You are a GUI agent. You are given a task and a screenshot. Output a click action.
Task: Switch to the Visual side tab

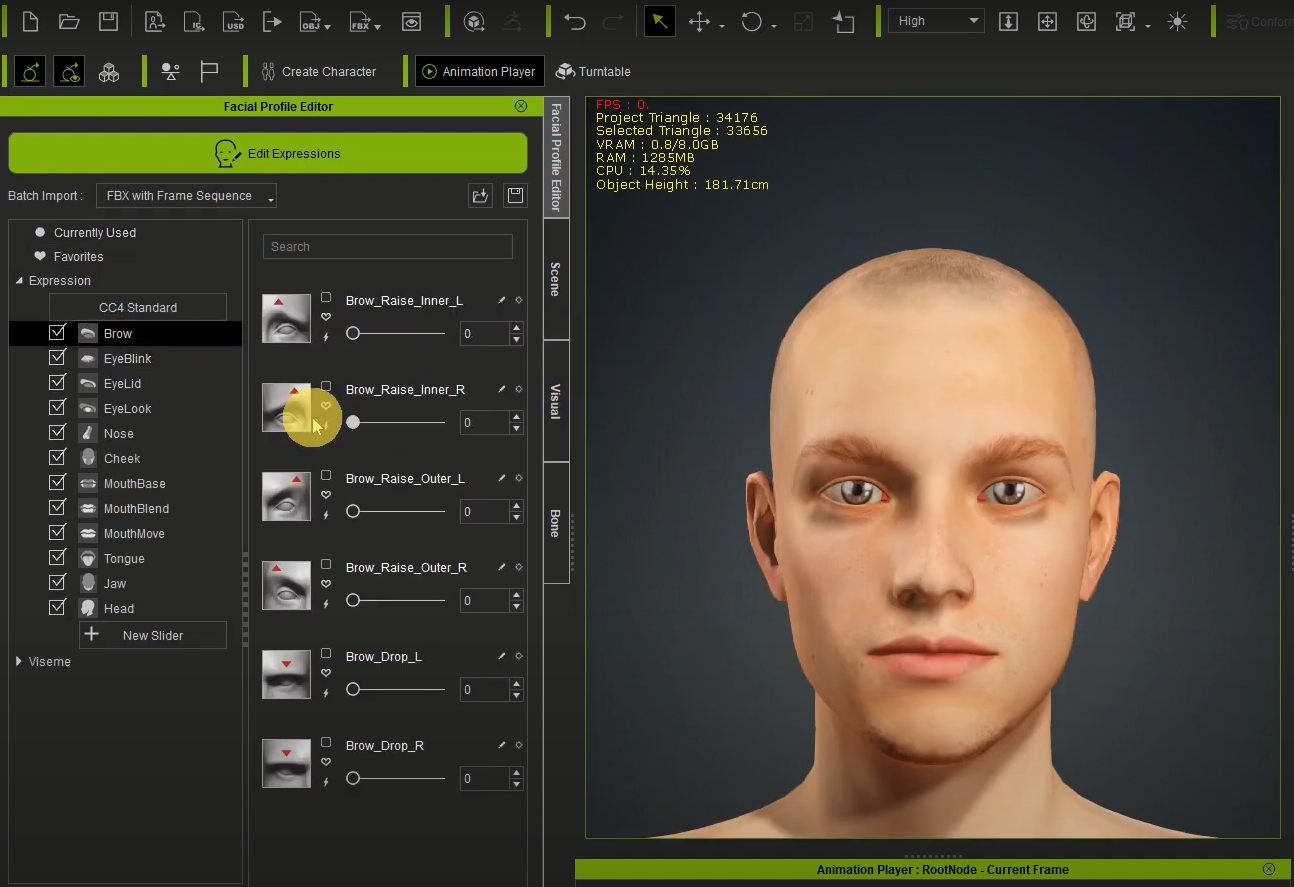[556, 401]
